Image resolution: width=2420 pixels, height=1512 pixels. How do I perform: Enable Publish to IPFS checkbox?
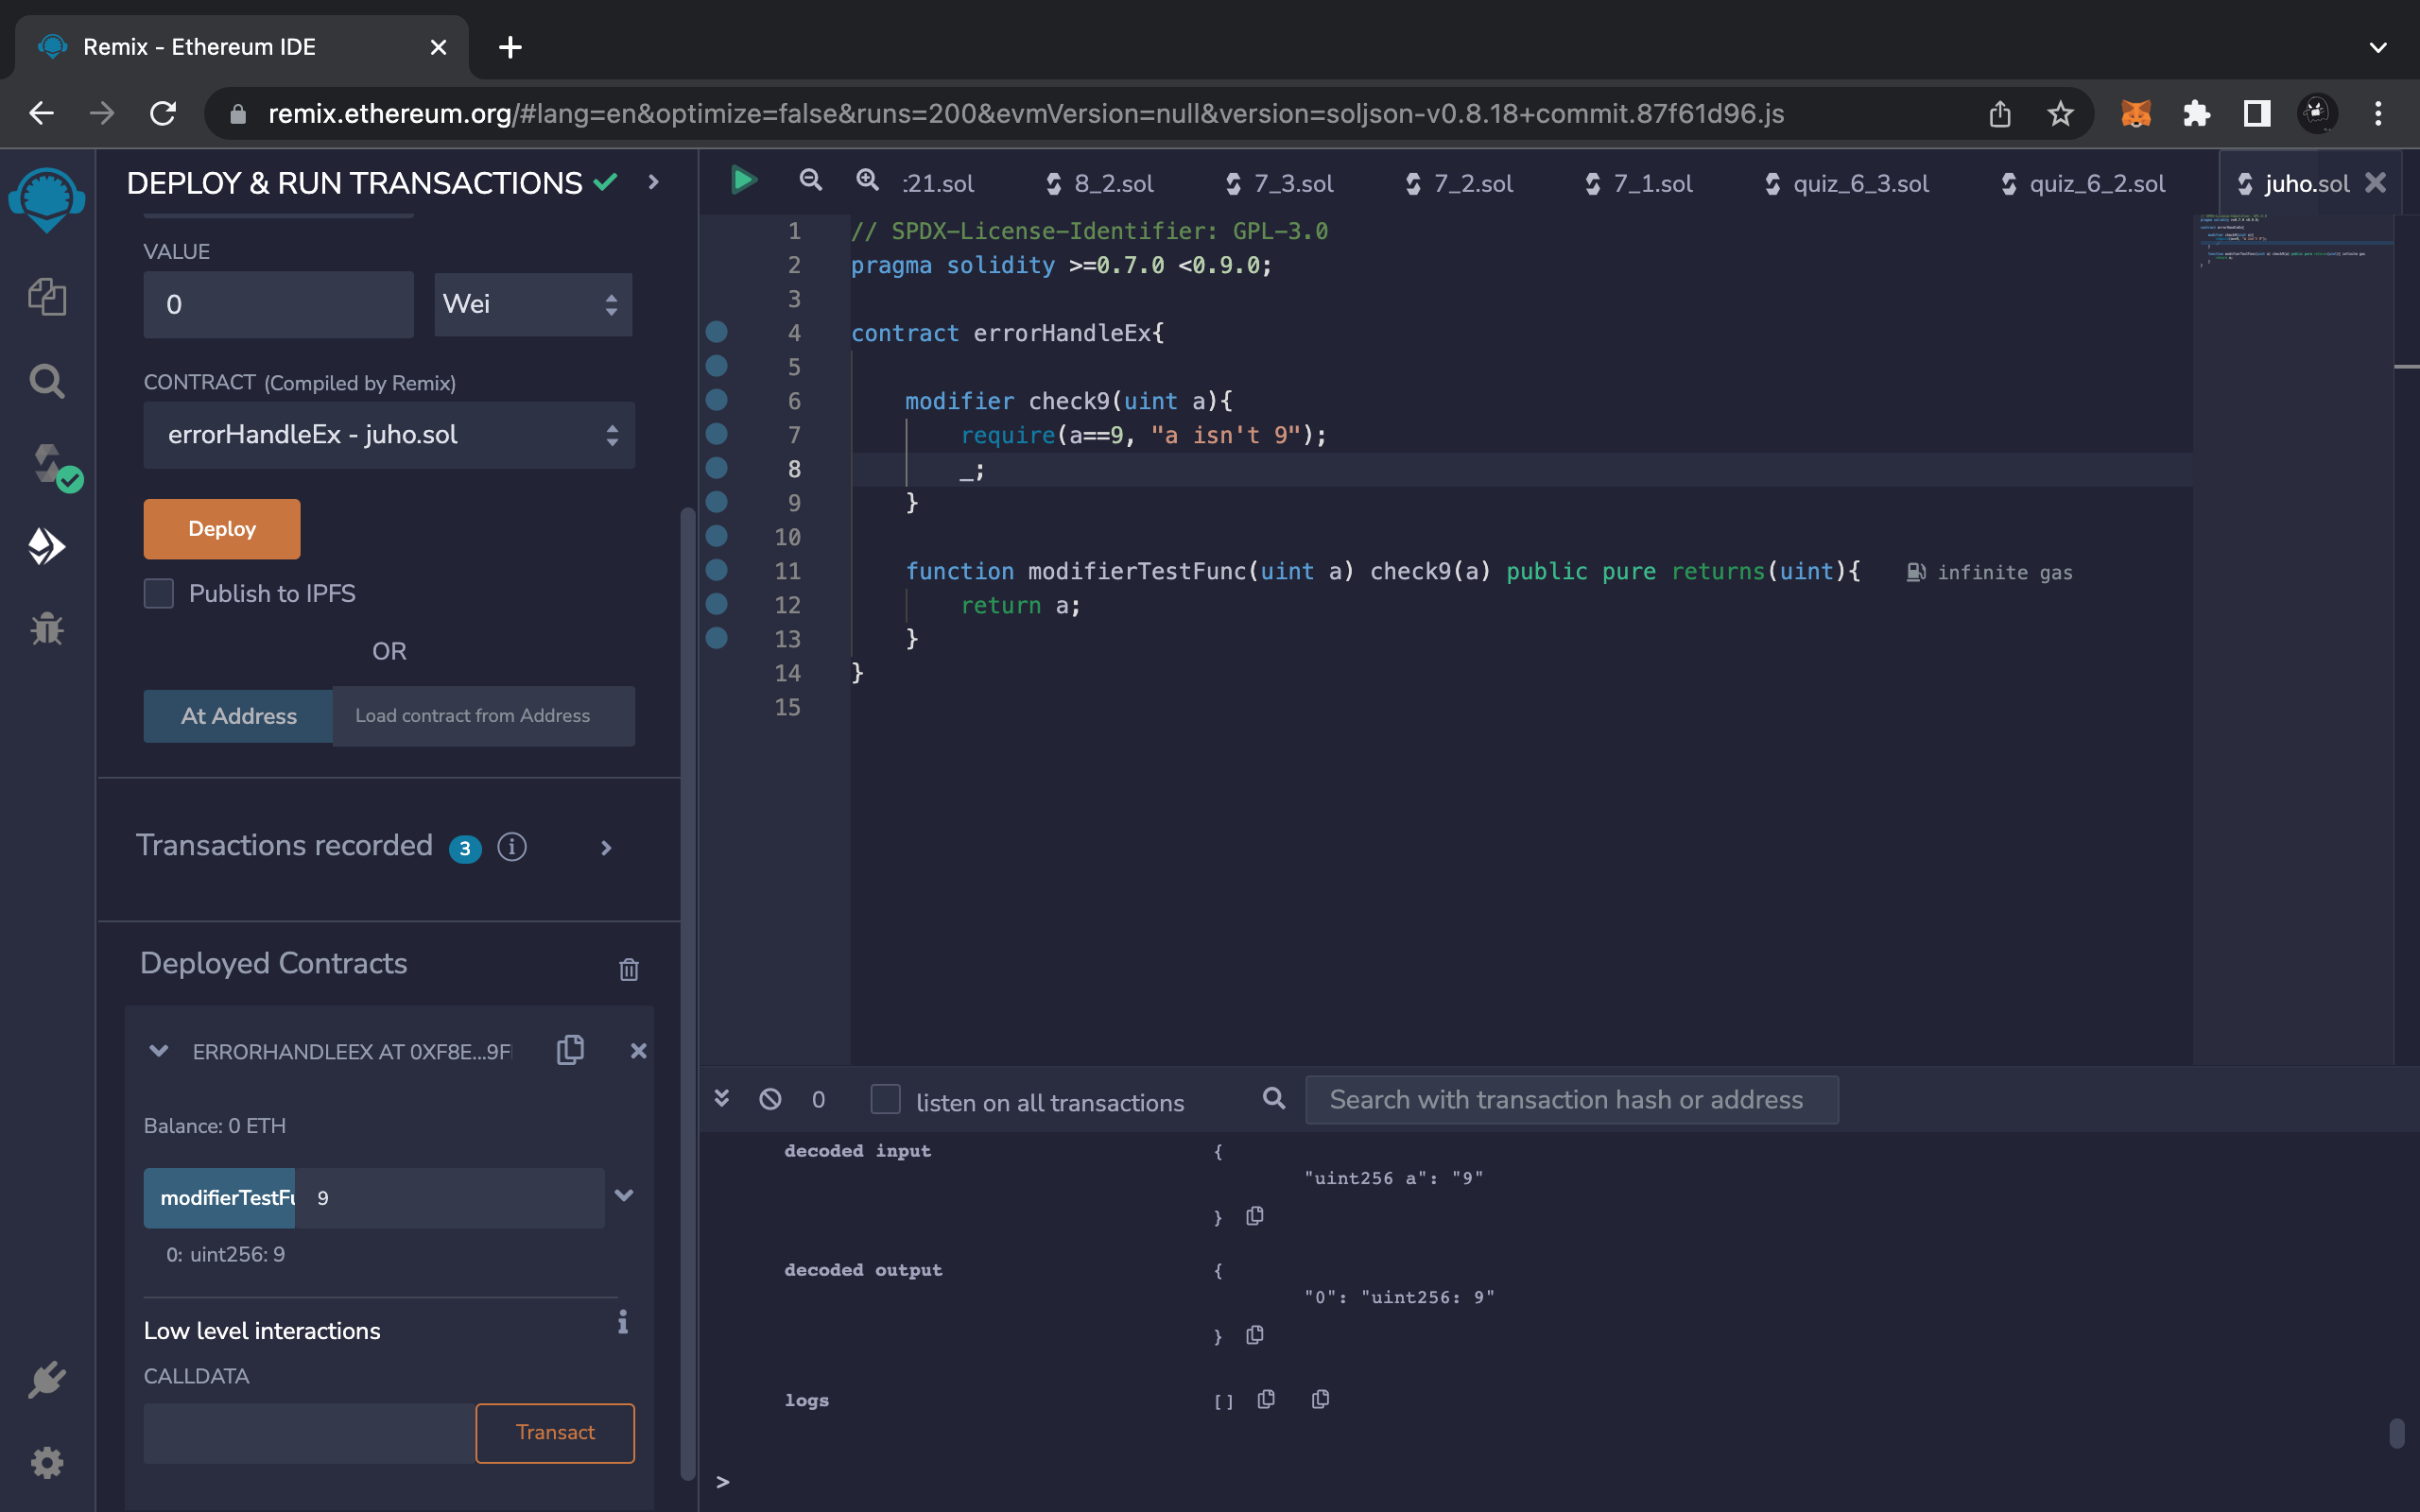point(159,593)
